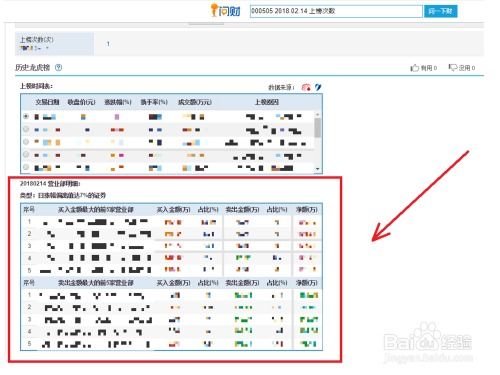Select the fifth row radio button in 上榜时间表

[26, 167]
